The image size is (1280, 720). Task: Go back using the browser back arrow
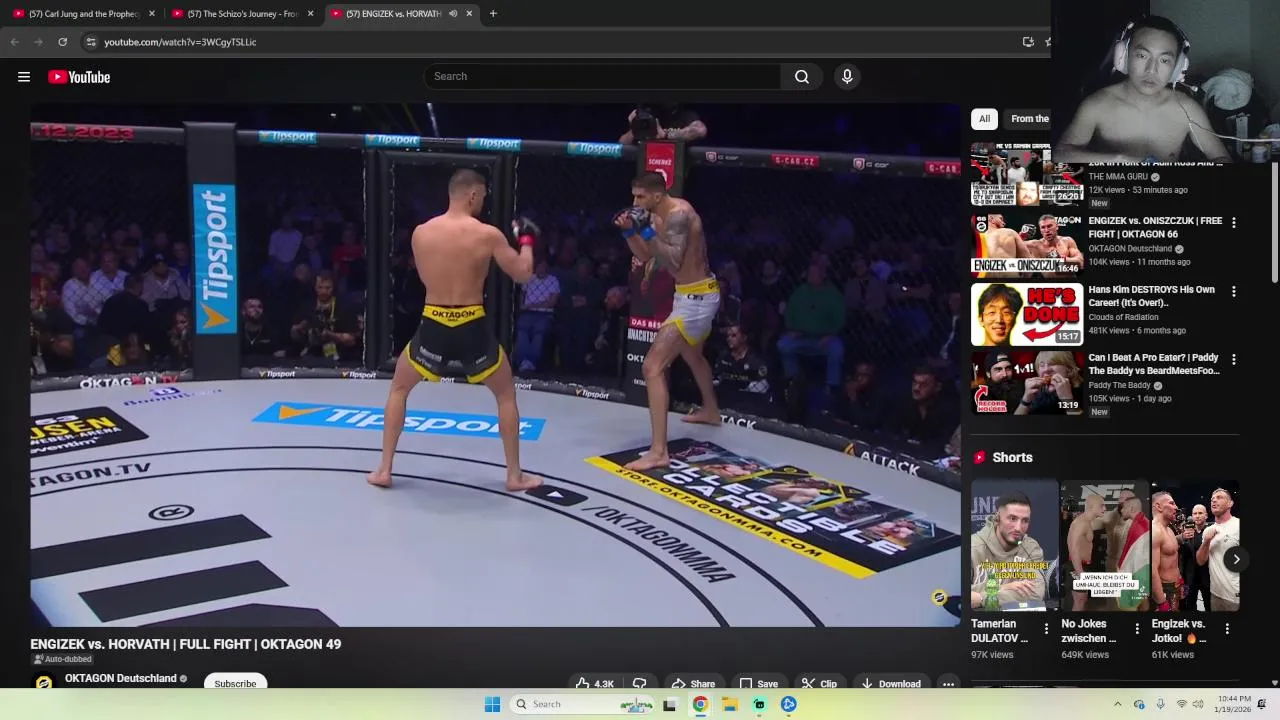pyautogui.click(x=14, y=42)
